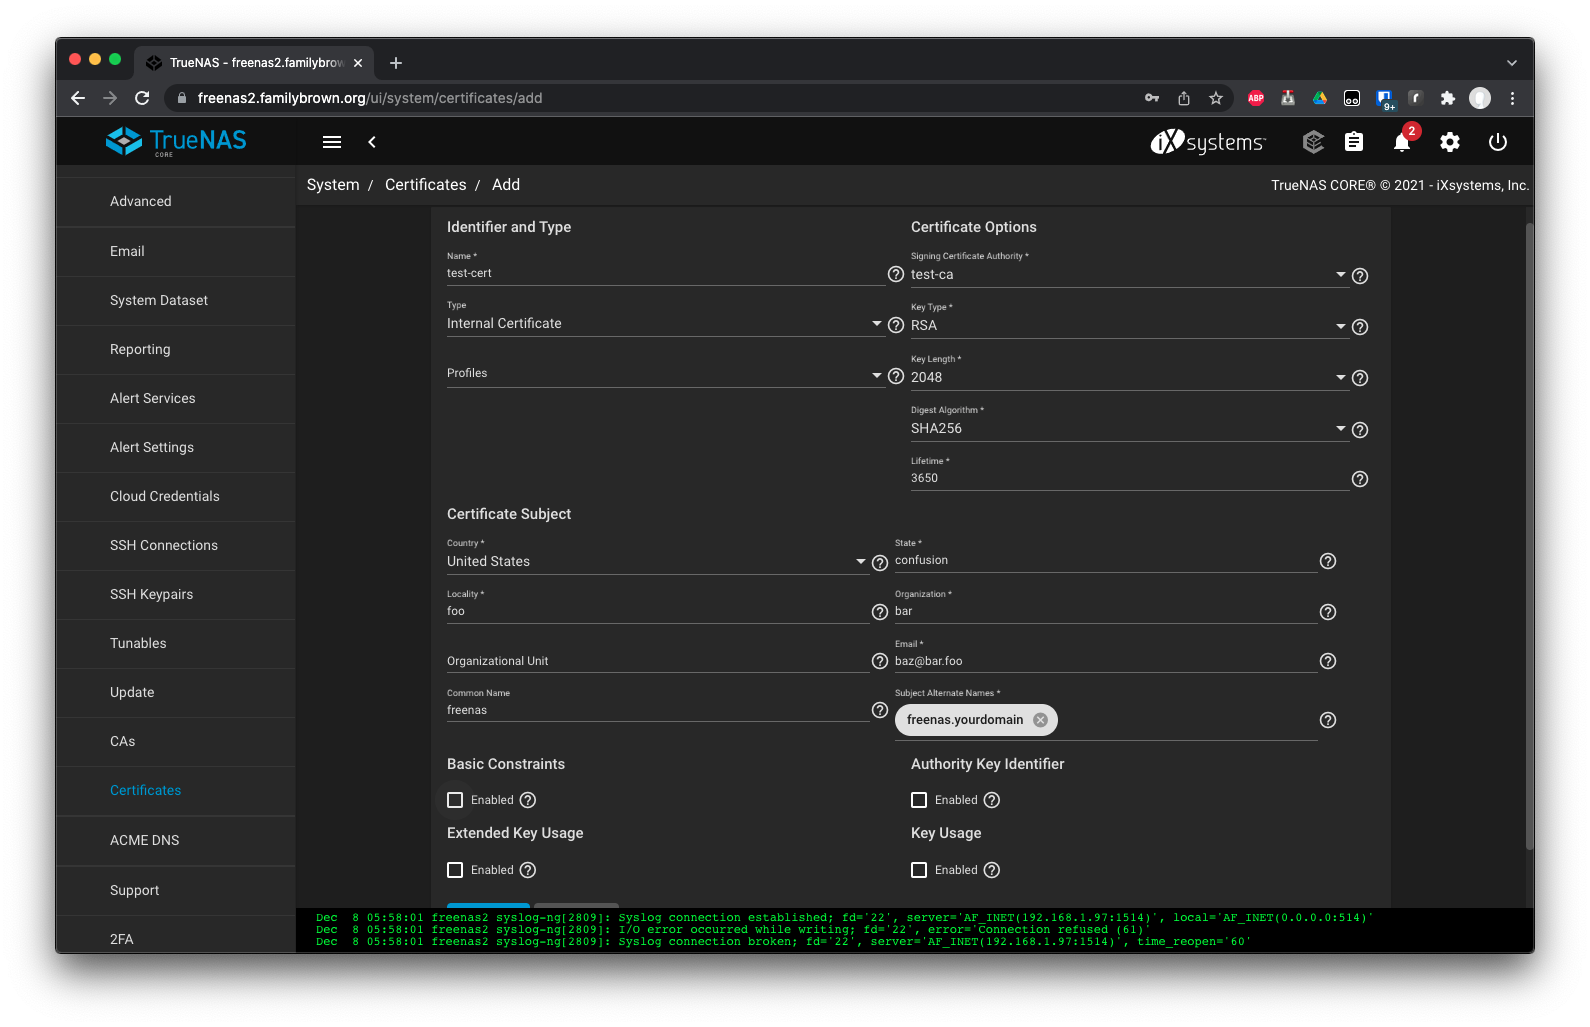Click the Organizational Unit input field
Screen dimensions: 1590x1027
point(657,661)
